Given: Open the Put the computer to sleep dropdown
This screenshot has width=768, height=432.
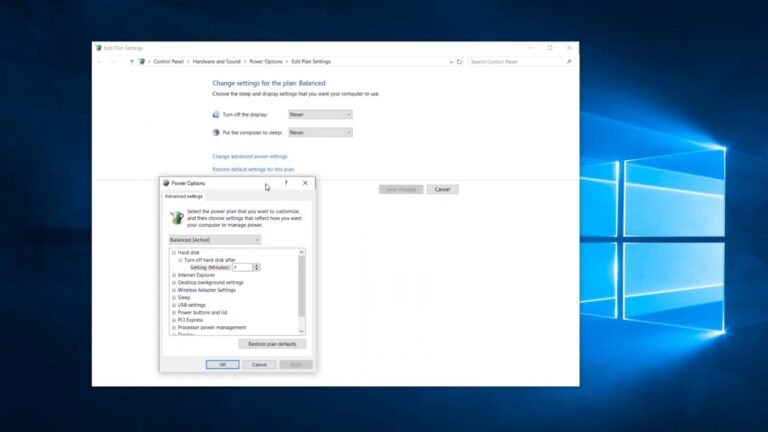Looking at the screenshot, I should [x=320, y=133].
